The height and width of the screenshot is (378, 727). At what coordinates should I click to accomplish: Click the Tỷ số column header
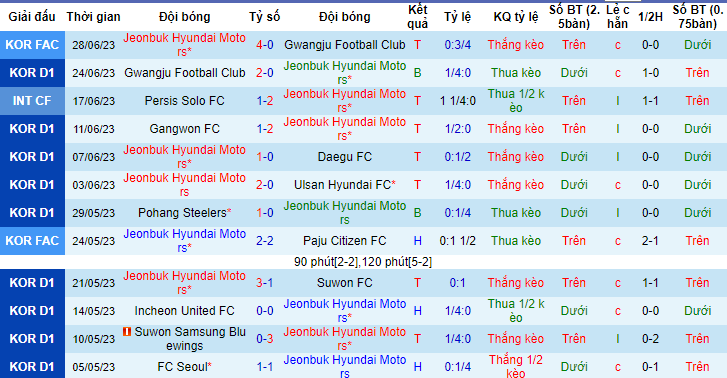pyautogui.click(x=265, y=17)
